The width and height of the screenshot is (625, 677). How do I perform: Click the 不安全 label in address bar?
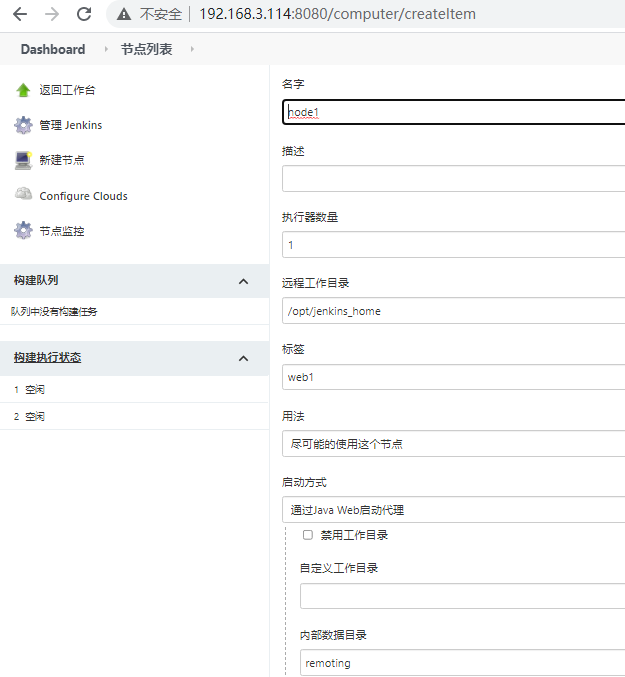point(161,14)
